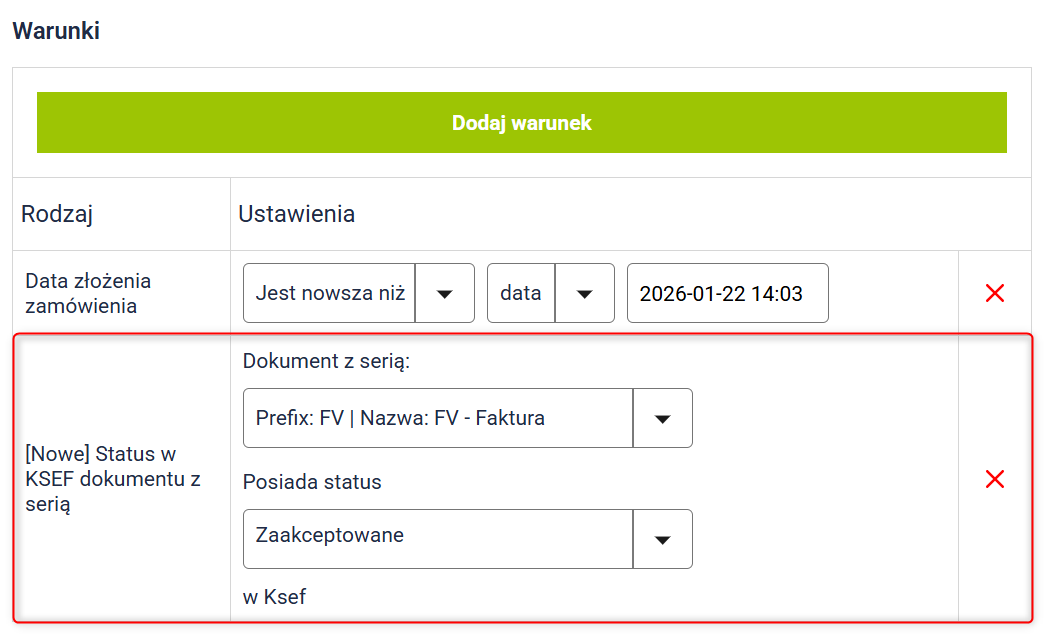Viewport: 1044px width, 634px height.
Task: Select the [Nowe] Status w KSEF label
Action: tap(112, 479)
